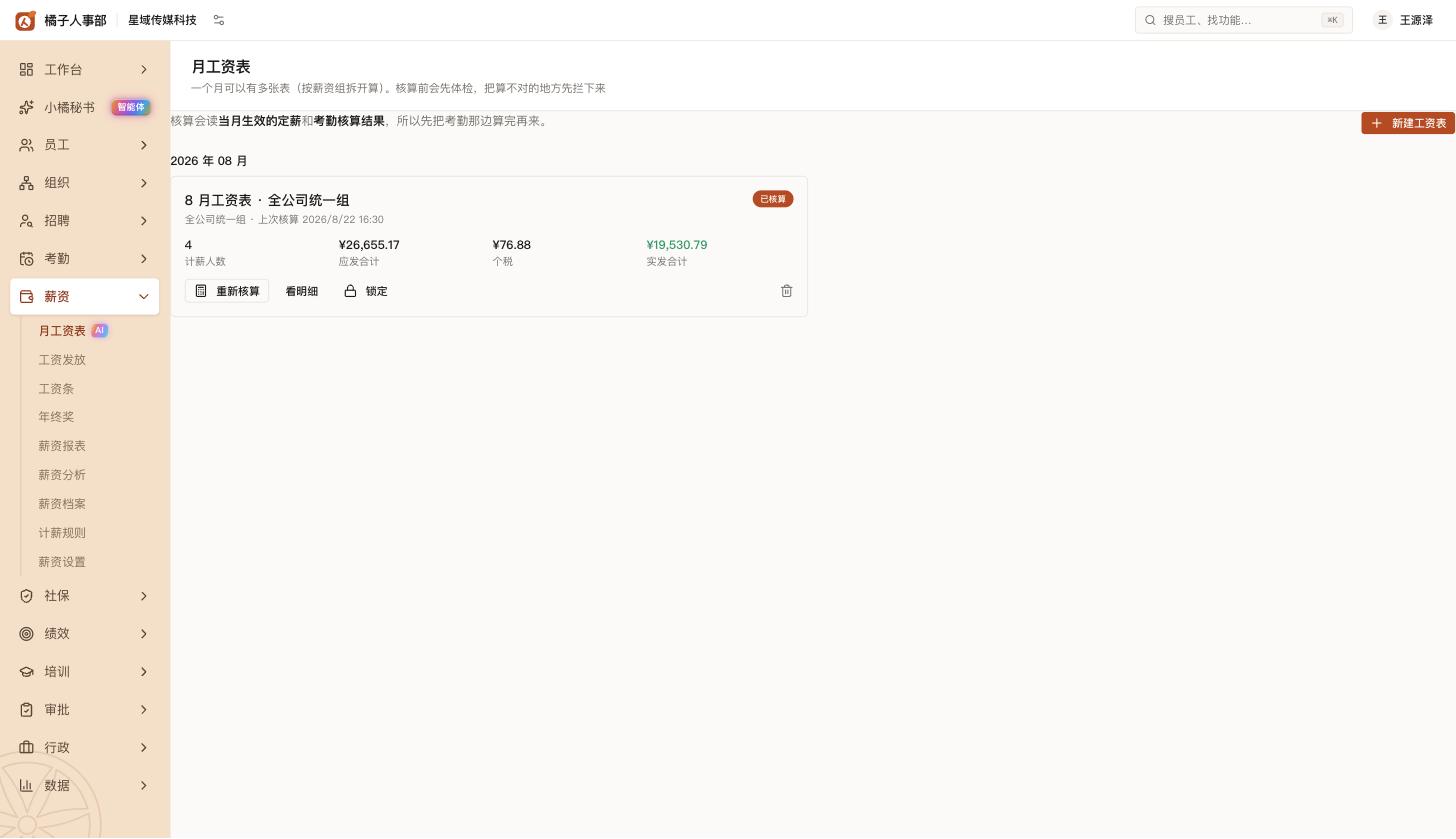Click the 橘子人事部 orange logo icon
Screen dimensions: 1456x839
click(x=25, y=20)
